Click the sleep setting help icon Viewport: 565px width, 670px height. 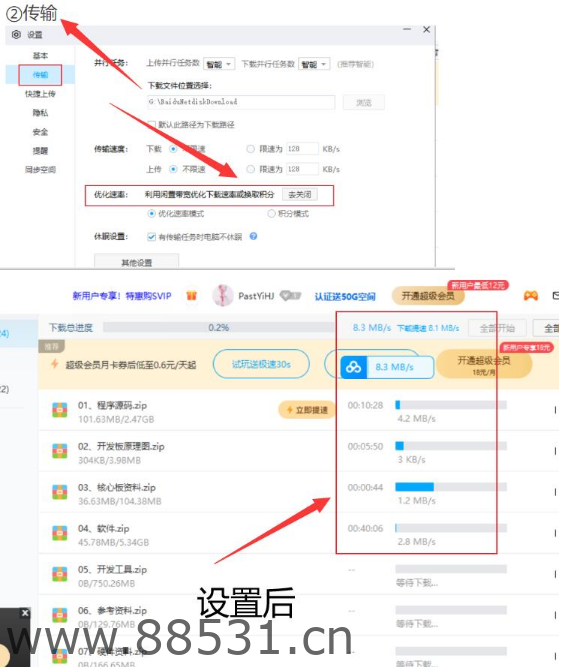click(x=253, y=236)
